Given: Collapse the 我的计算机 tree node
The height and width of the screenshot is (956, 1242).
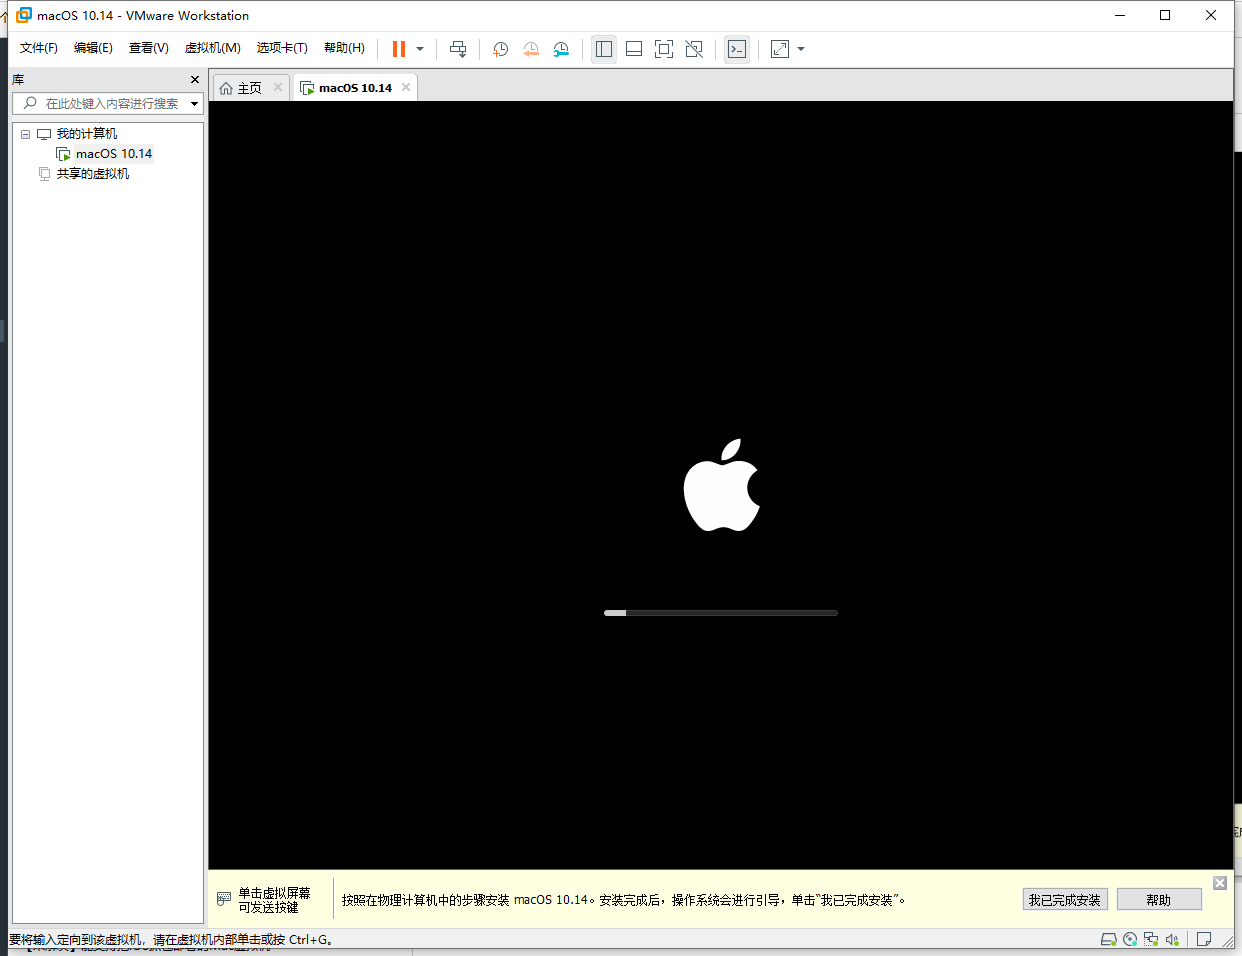Looking at the screenshot, I should tap(25, 134).
